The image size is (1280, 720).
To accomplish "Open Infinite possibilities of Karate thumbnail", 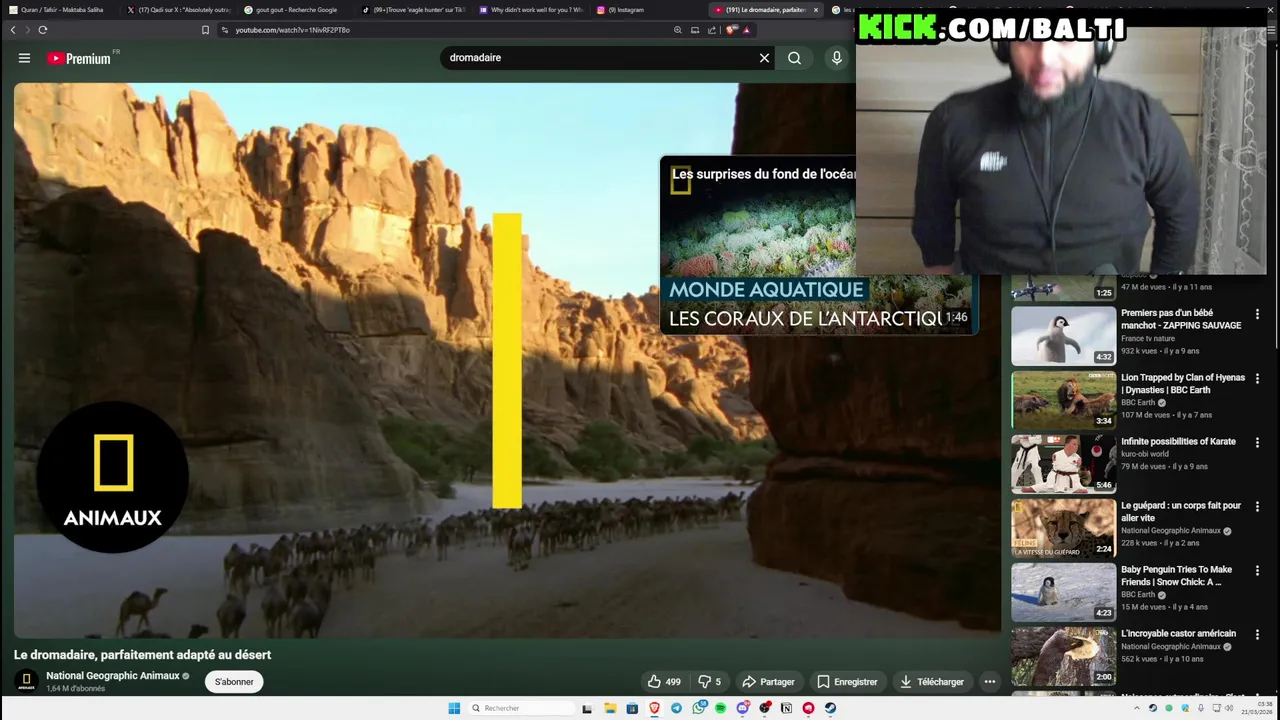I will [1063, 464].
